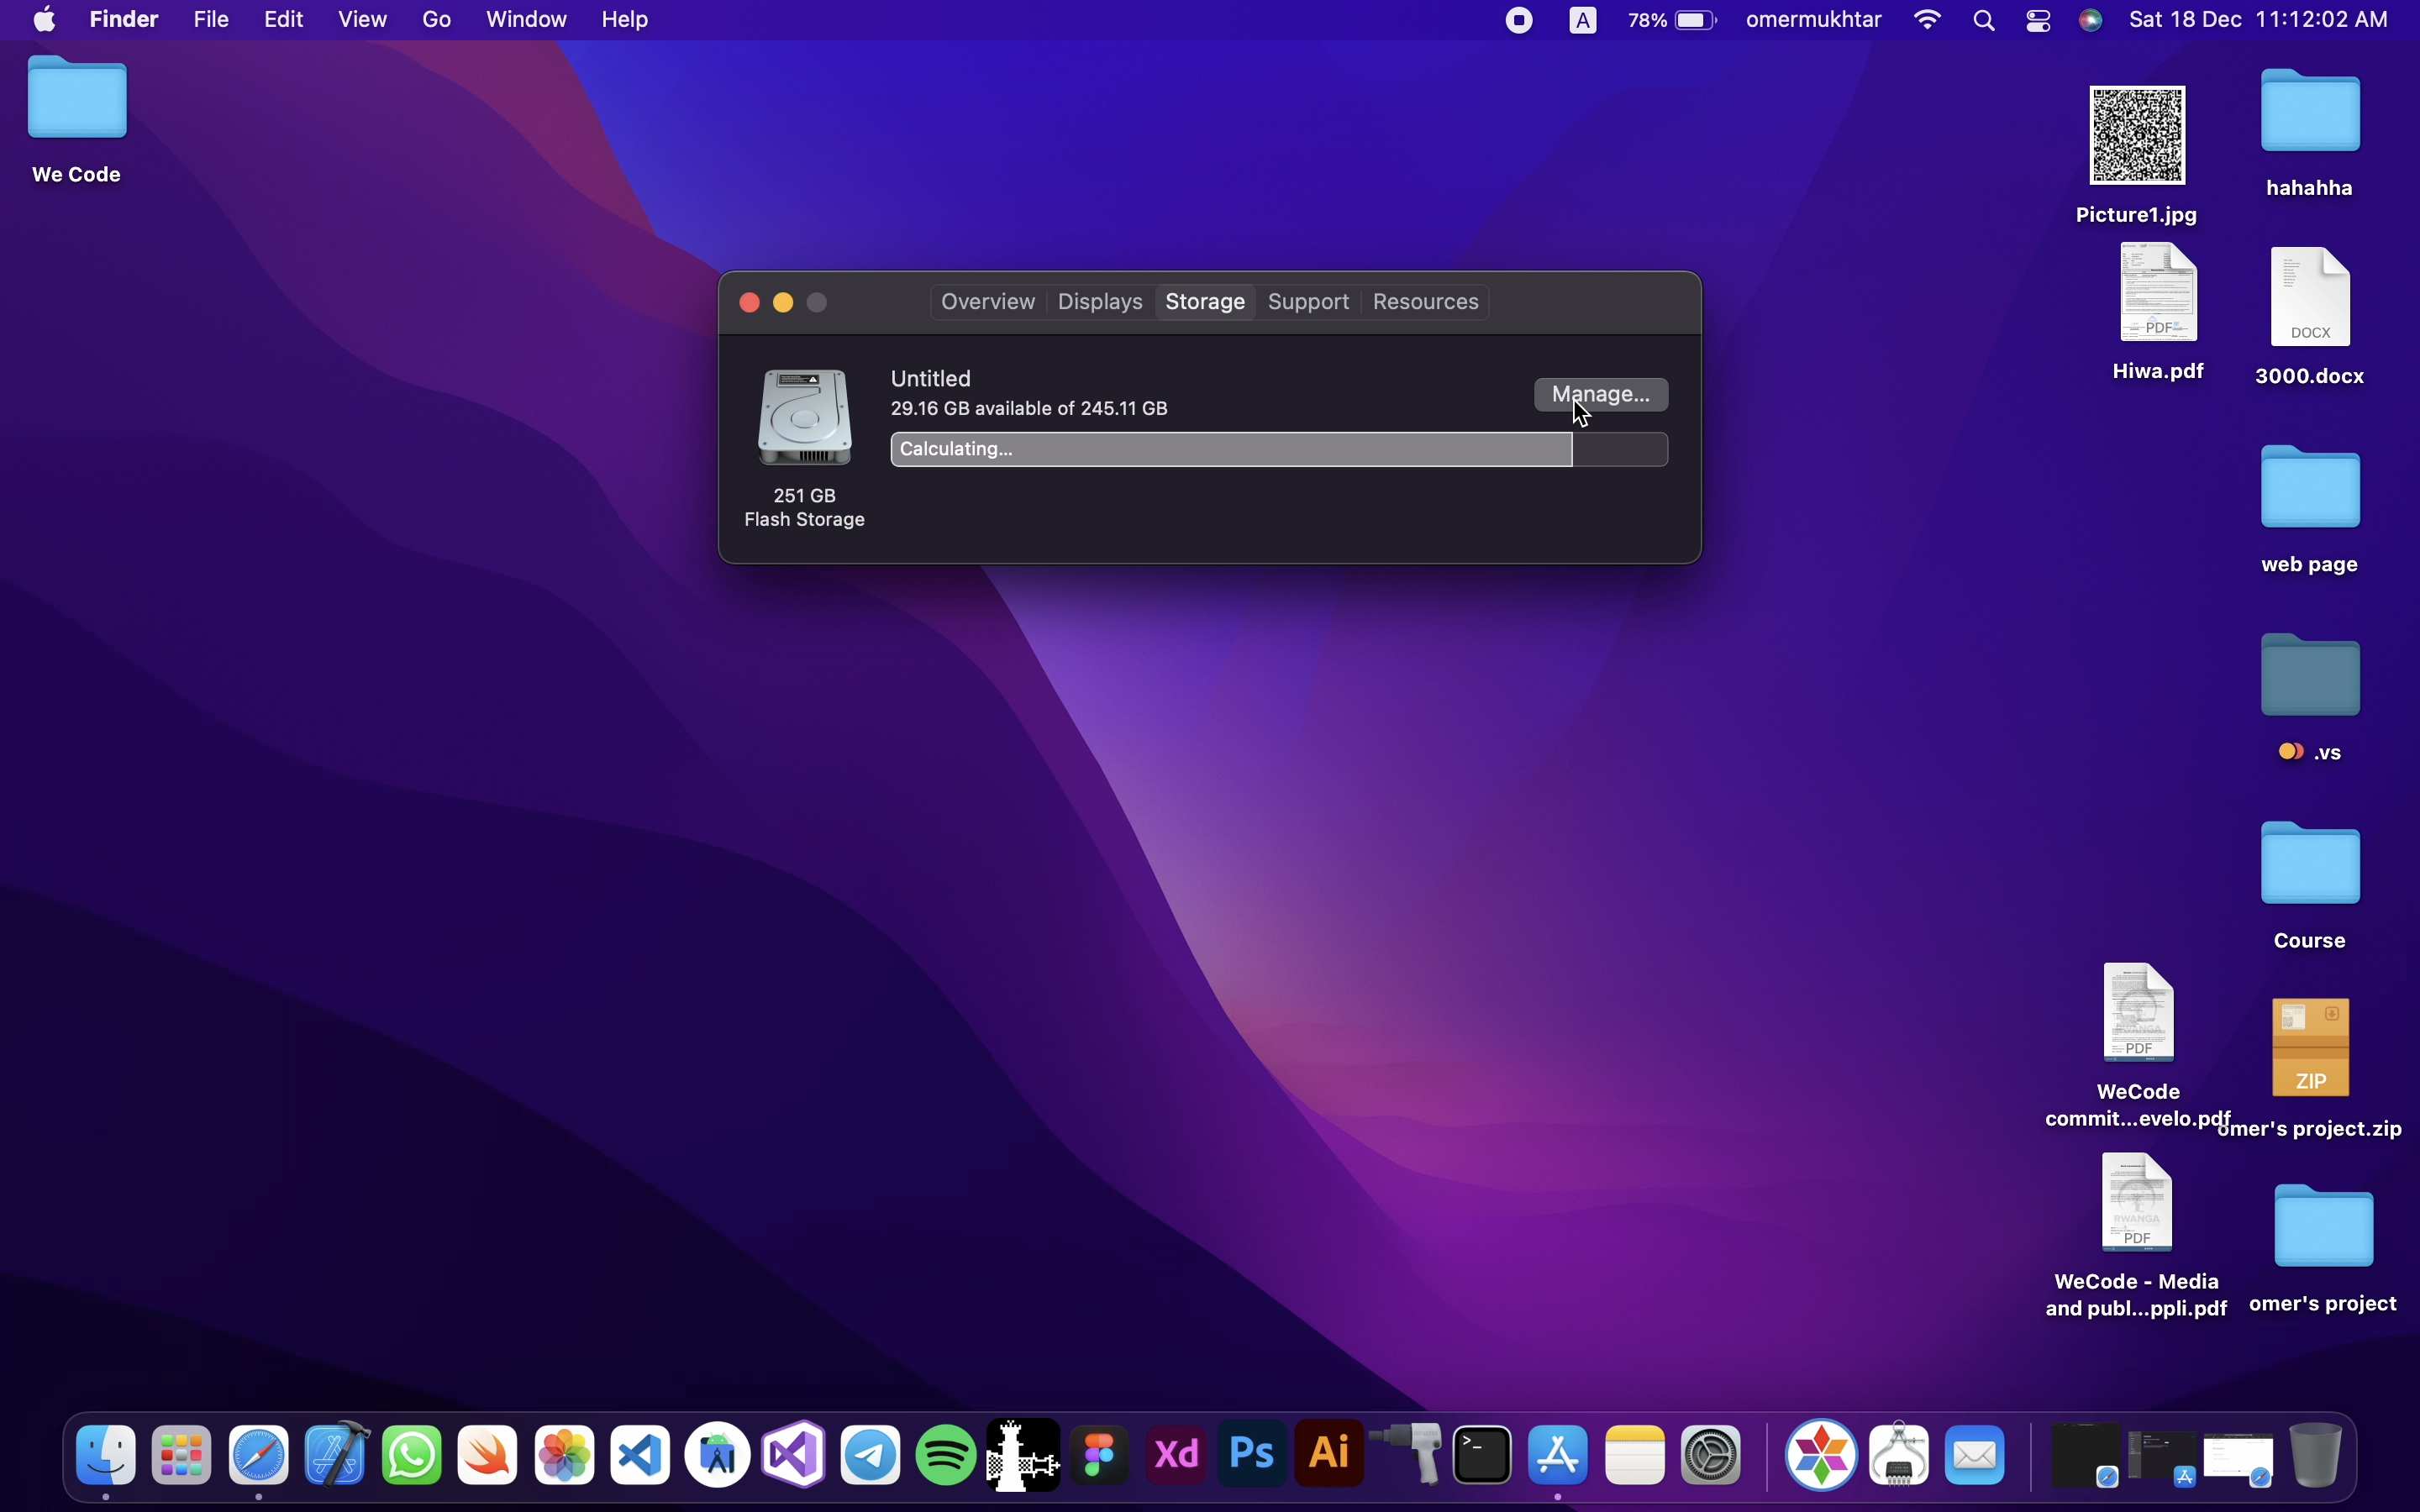Open Spotlight search magnifier icon
The image size is (2420, 1512).
click(x=1985, y=20)
